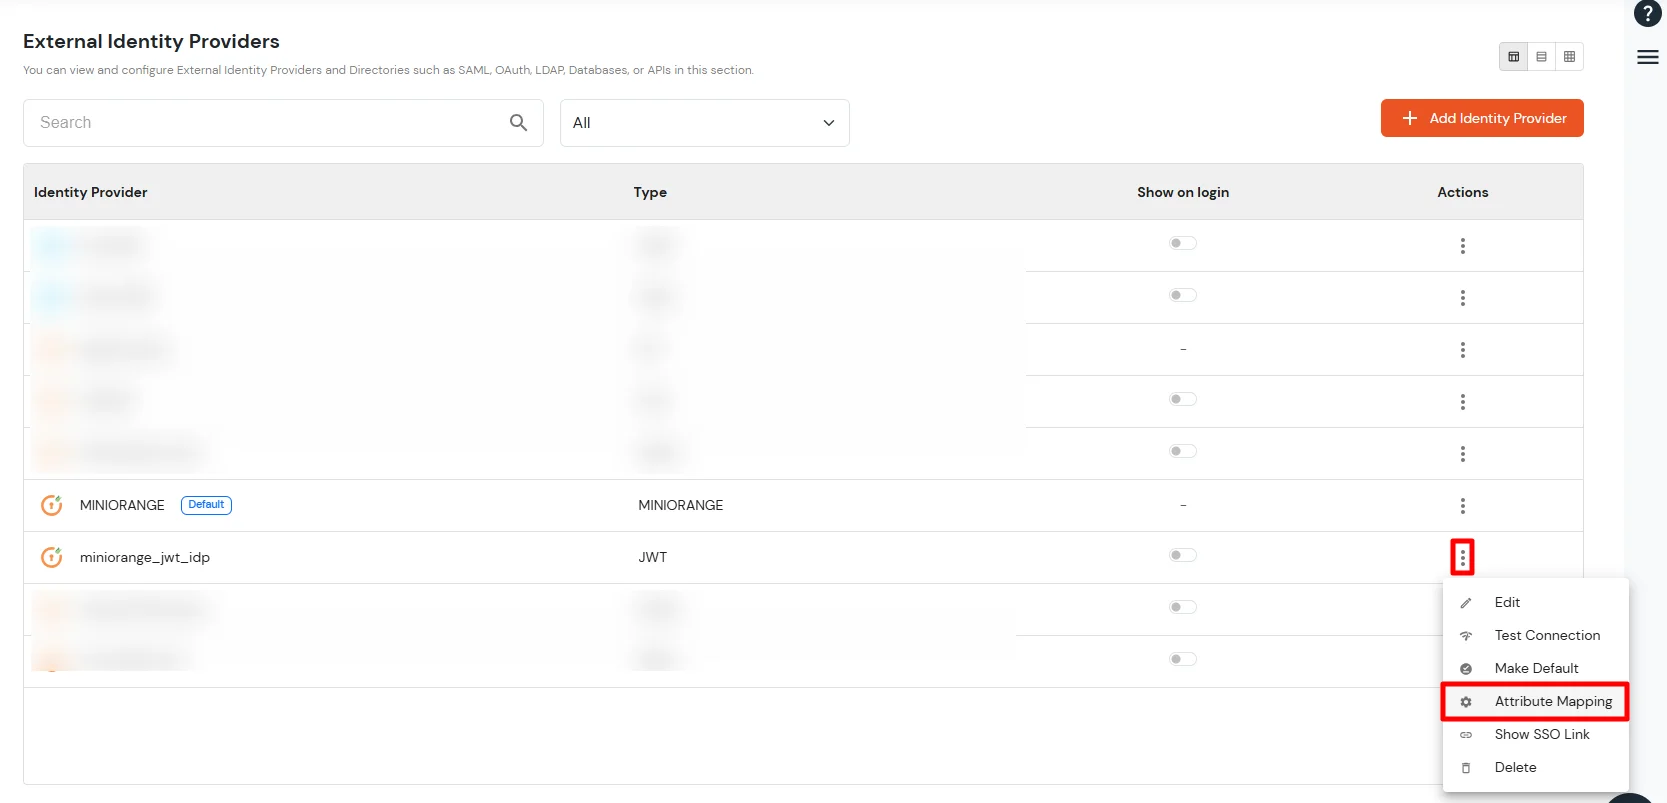Screen dimensions: 1667x803
Task: Click the Show on login column header
Action: 1183,192
